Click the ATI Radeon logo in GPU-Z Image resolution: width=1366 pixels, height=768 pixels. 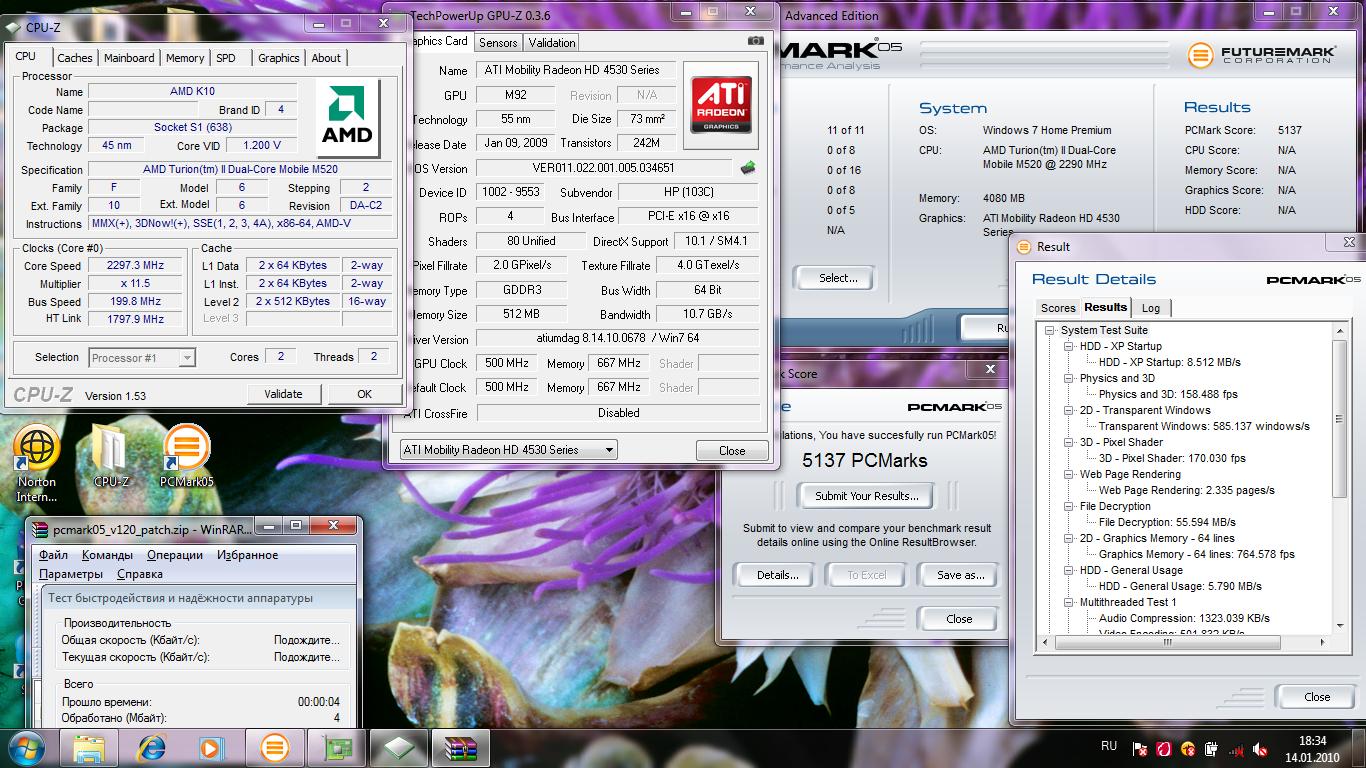coord(720,104)
